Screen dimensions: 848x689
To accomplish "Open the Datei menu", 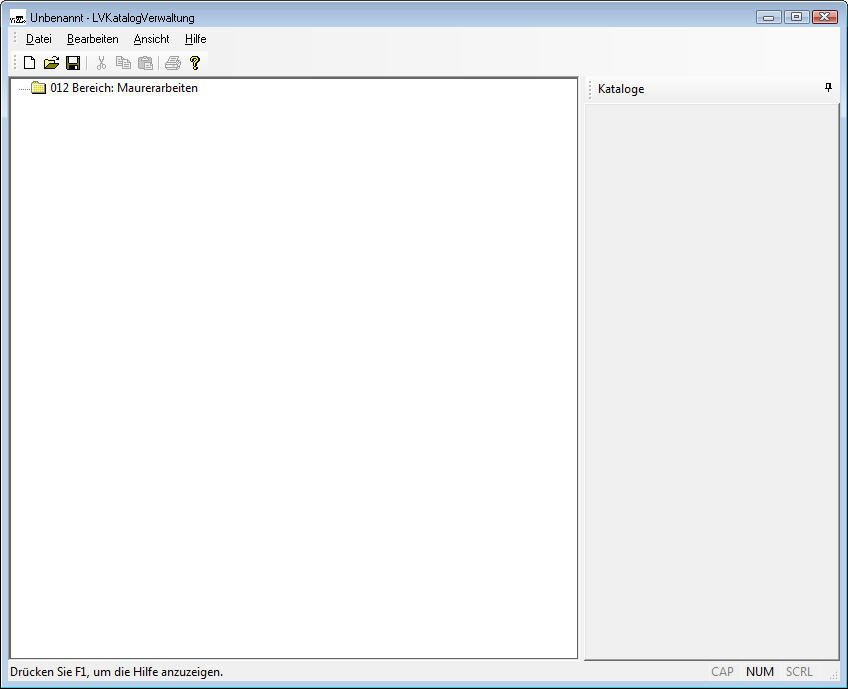I will click(39, 39).
